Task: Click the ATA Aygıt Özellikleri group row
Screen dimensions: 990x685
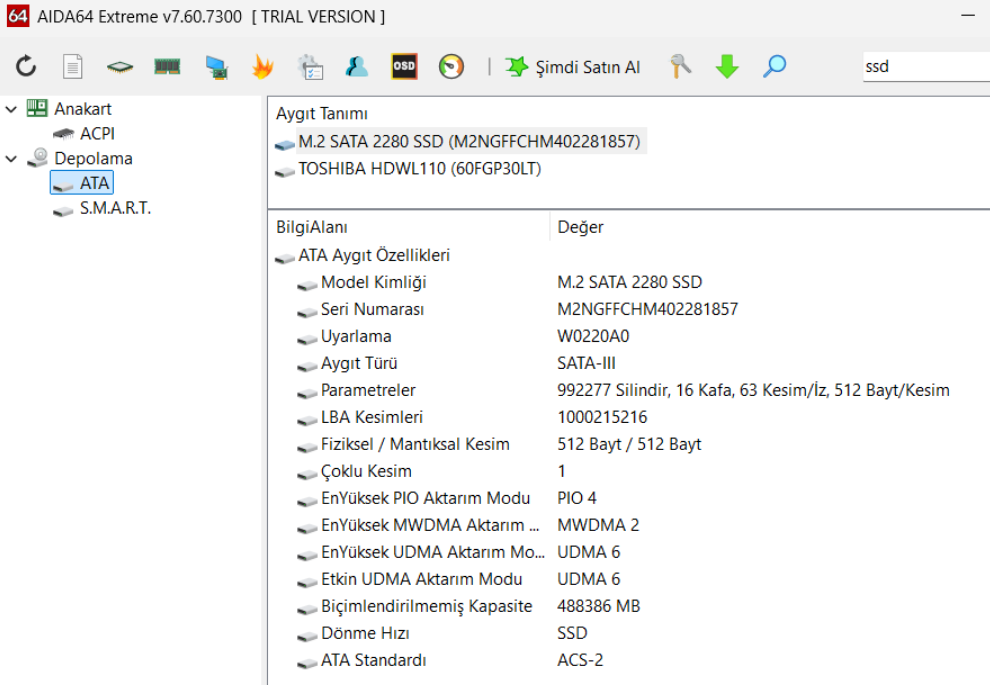Action: 374,255
